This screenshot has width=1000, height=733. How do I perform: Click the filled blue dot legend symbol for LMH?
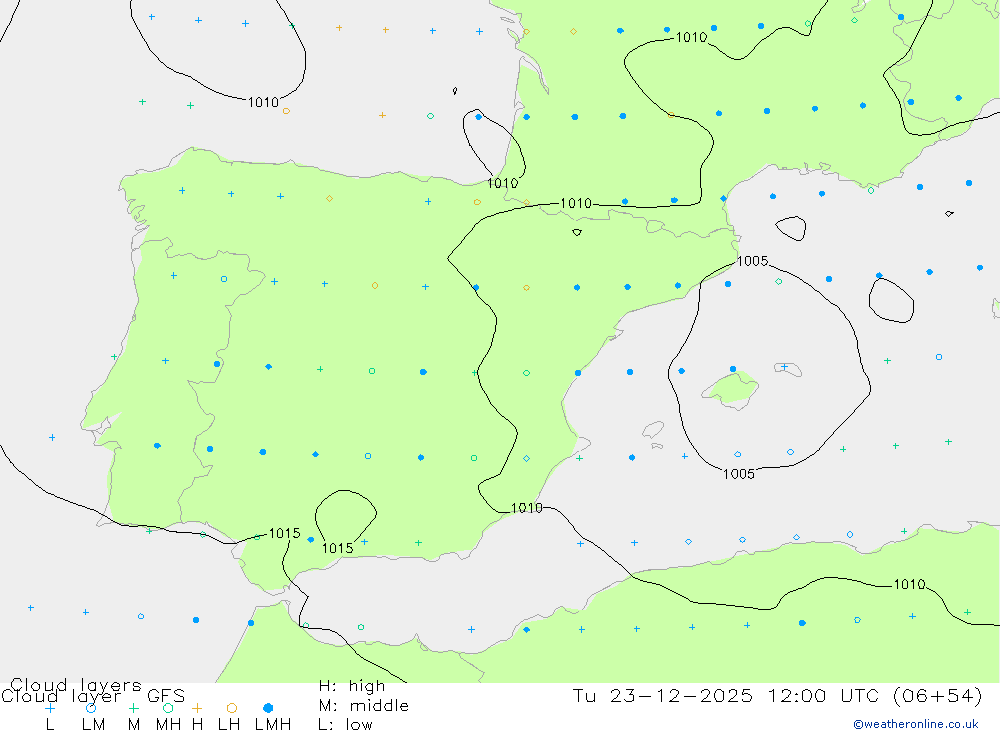click(268, 708)
